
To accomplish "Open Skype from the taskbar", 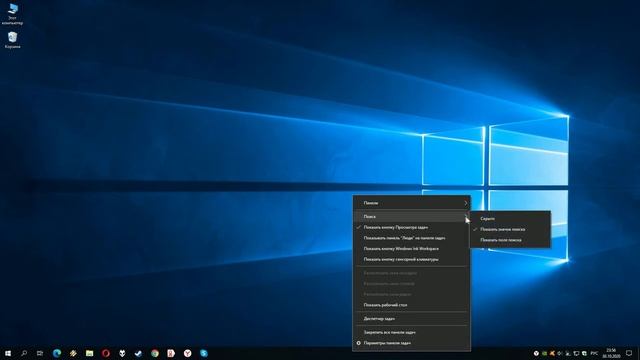I will pos(204,353).
